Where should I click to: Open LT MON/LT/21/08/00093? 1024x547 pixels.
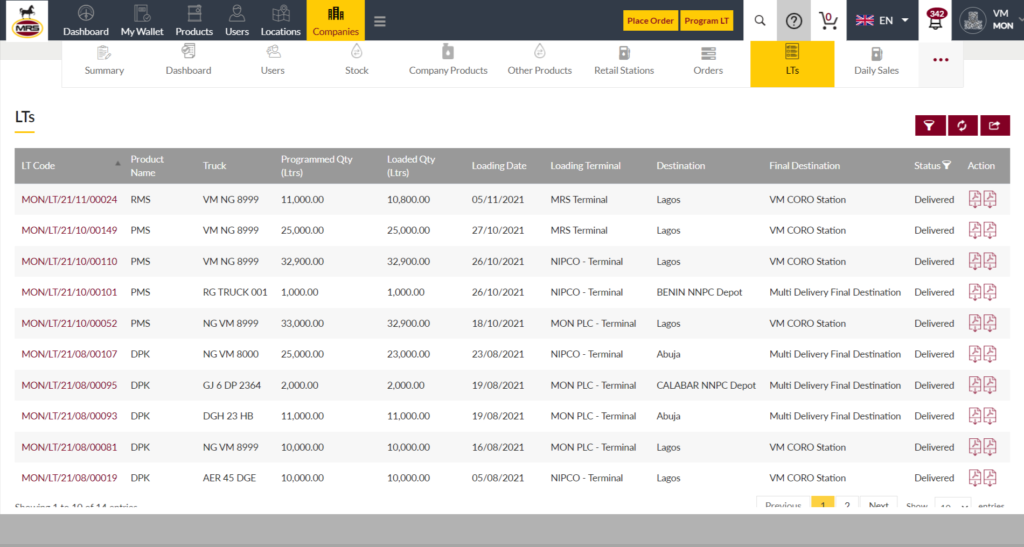point(69,416)
